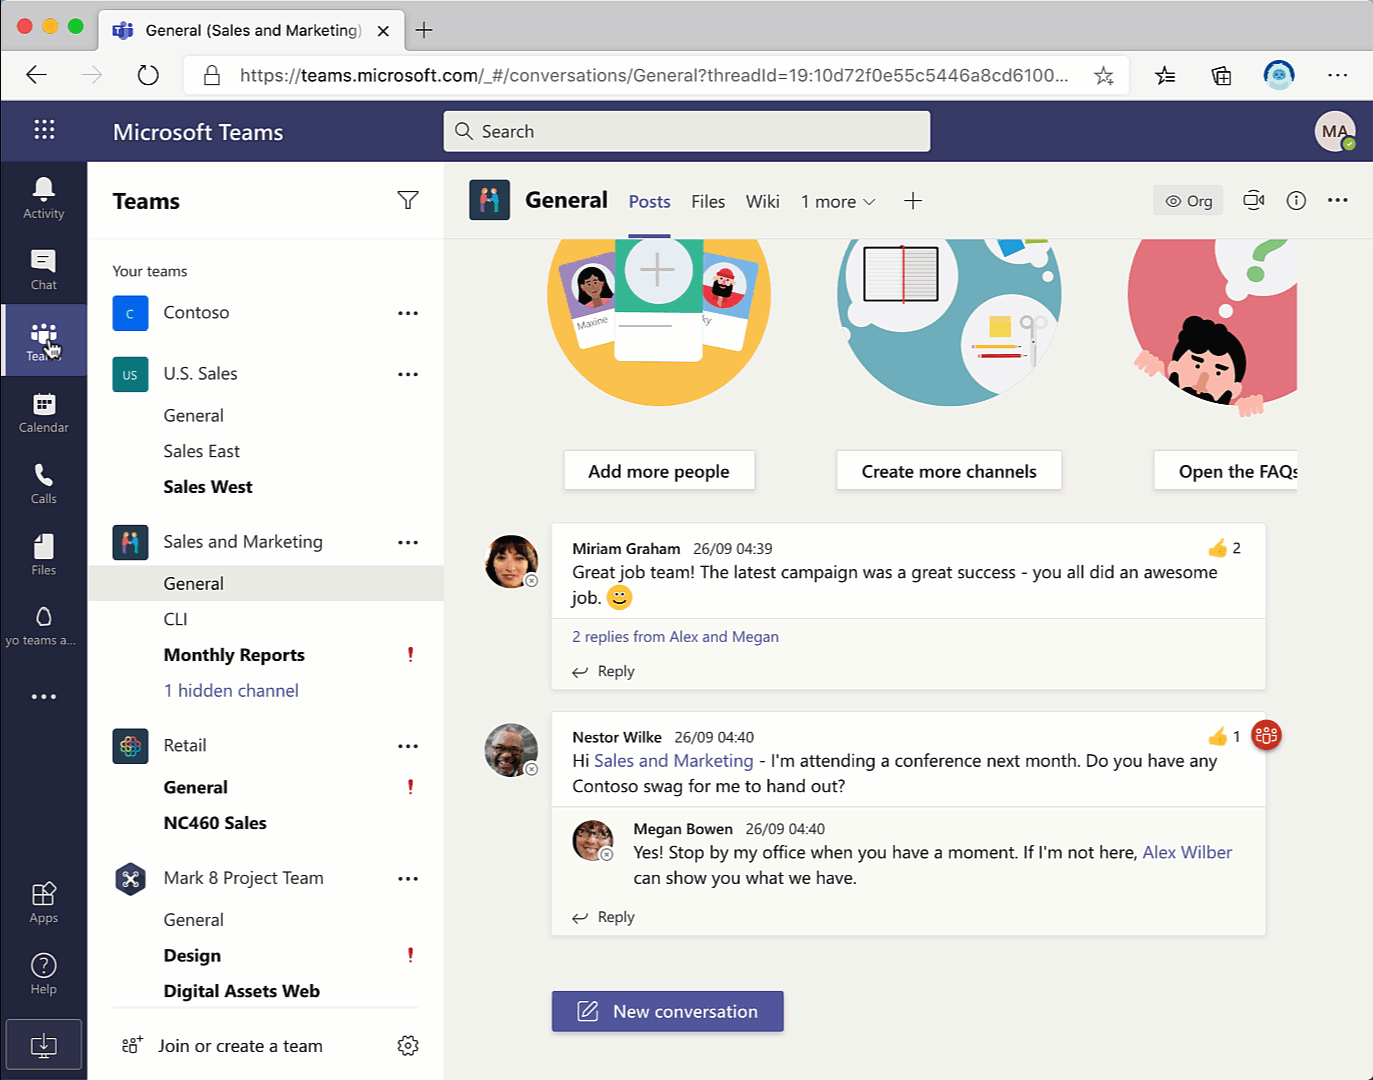The width and height of the screenshot is (1373, 1080).
Task: Open the Activity feed icon
Action: [44, 198]
